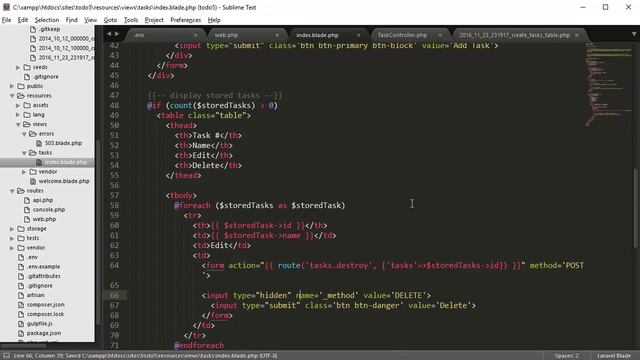640x360 pixels.
Task: Open welcome.blade.php in the sidebar
Action: pos(64,181)
